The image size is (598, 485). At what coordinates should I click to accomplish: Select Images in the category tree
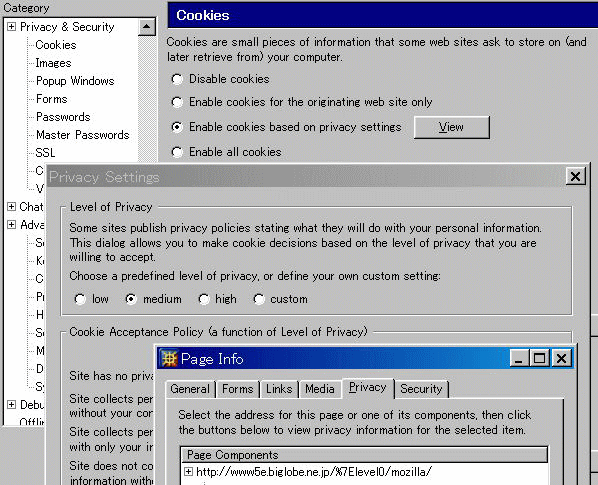(x=53, y=63)
